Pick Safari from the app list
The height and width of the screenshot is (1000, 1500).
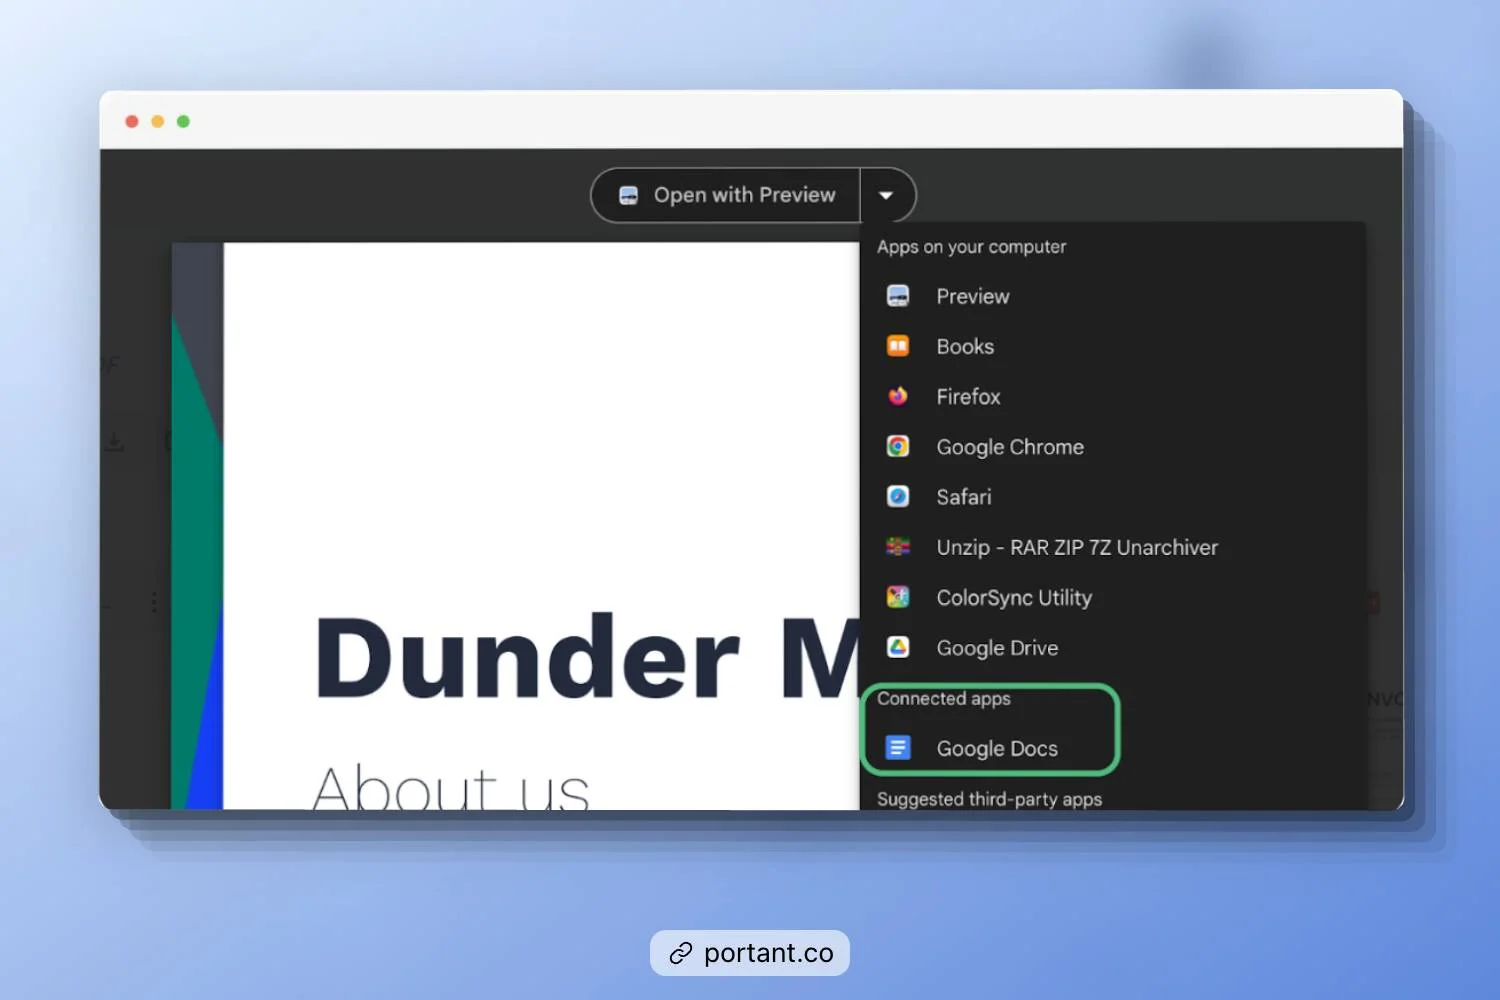click(1112, 496)
